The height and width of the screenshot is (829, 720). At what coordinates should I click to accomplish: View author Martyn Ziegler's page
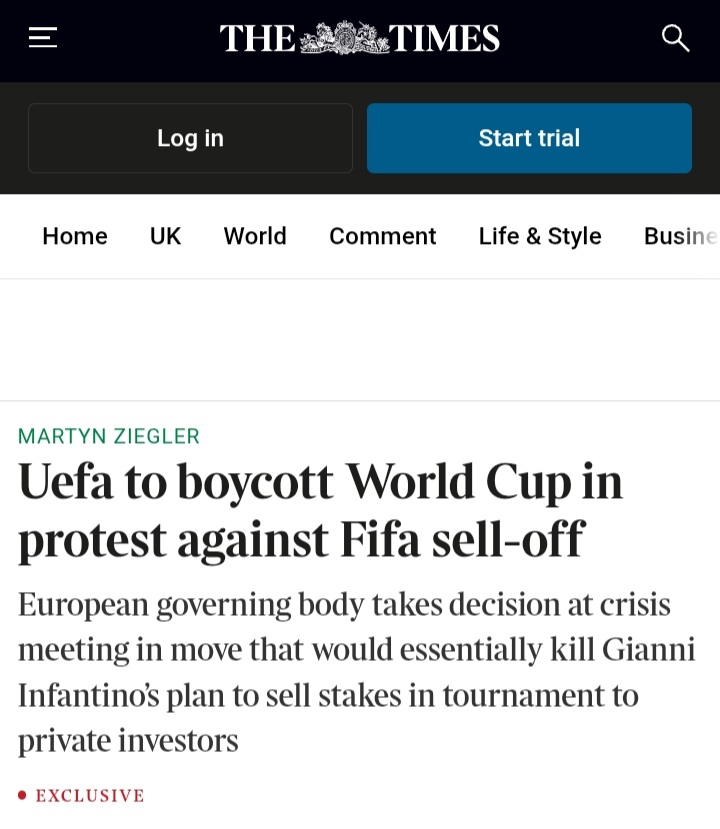(109, 436)
